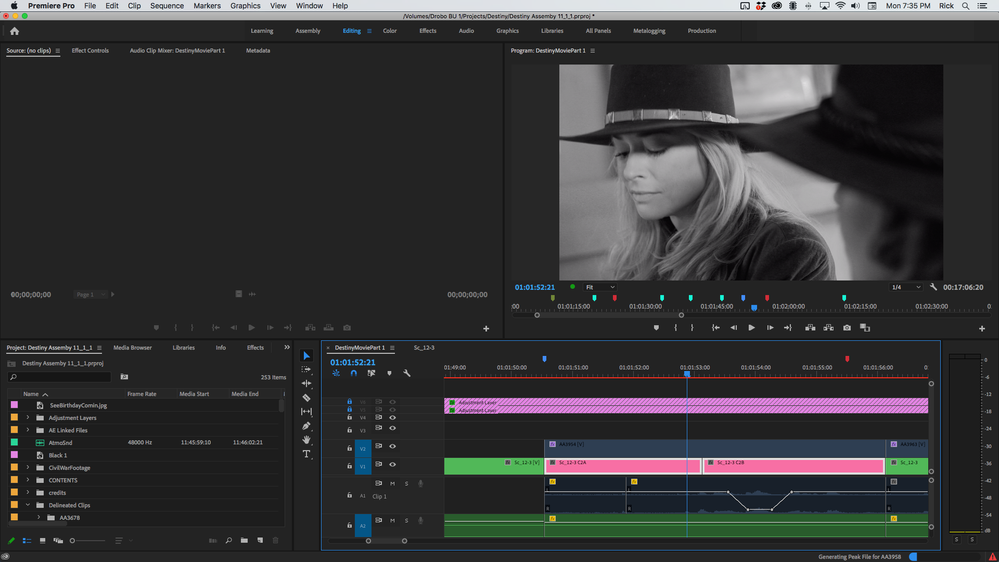
Task: Expand the CivilWarFootage bin
Action: pos(28,468)
